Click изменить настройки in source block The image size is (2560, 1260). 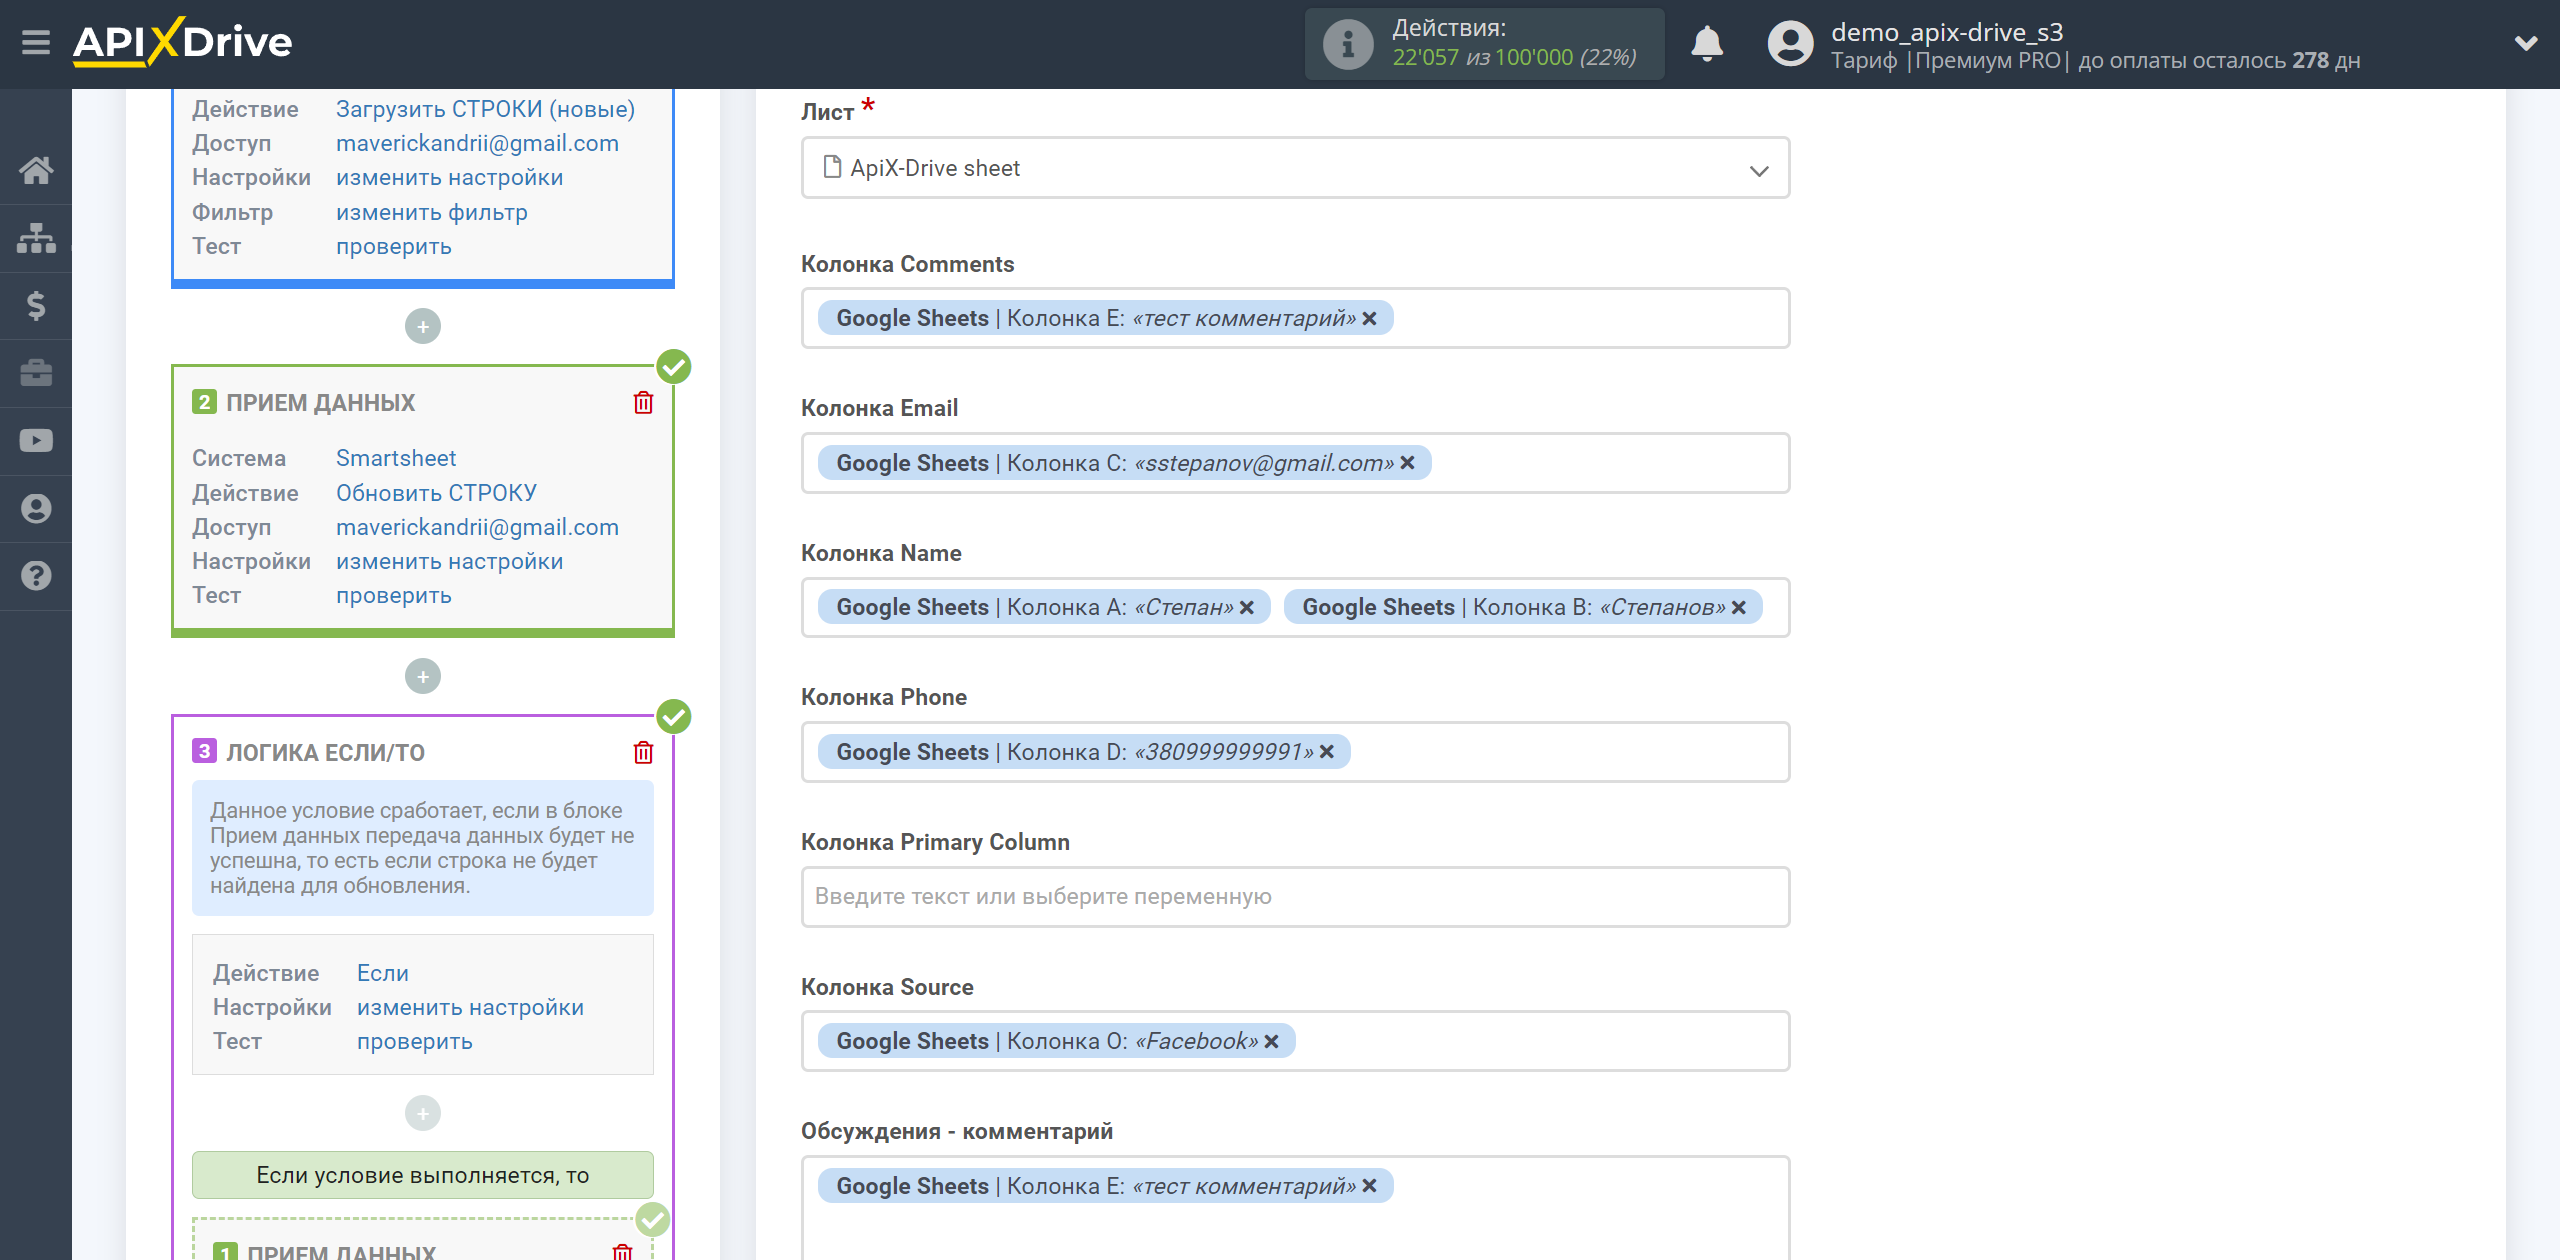tap(449, 177)
